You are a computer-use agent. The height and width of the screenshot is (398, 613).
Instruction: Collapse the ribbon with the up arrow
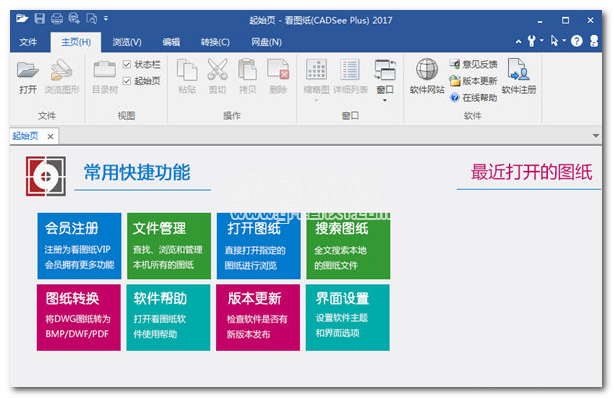coord(518,41)
